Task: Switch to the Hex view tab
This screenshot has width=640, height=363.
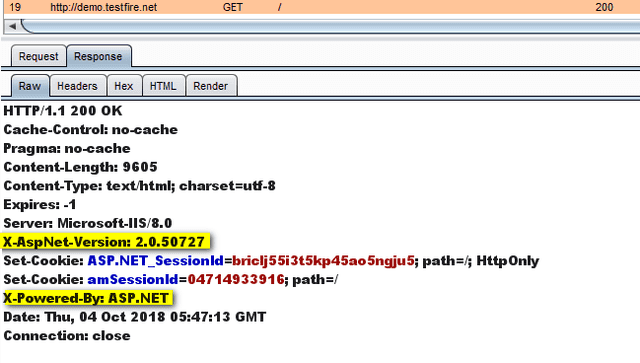Action: coord(124,86)
